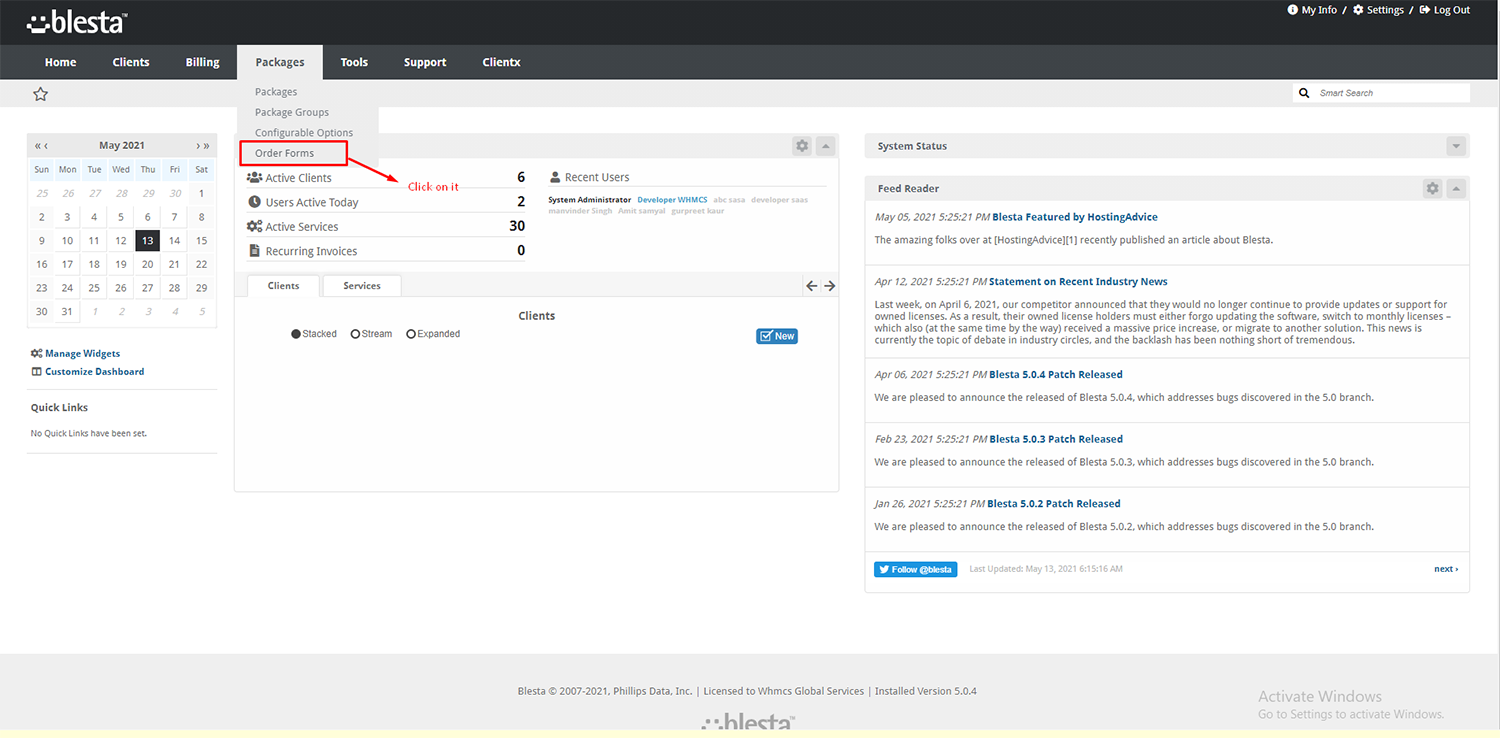The width and height of the screenshot is (1500, 738).
Task: Click Manage Widgets link
Action: click(75, 353)
